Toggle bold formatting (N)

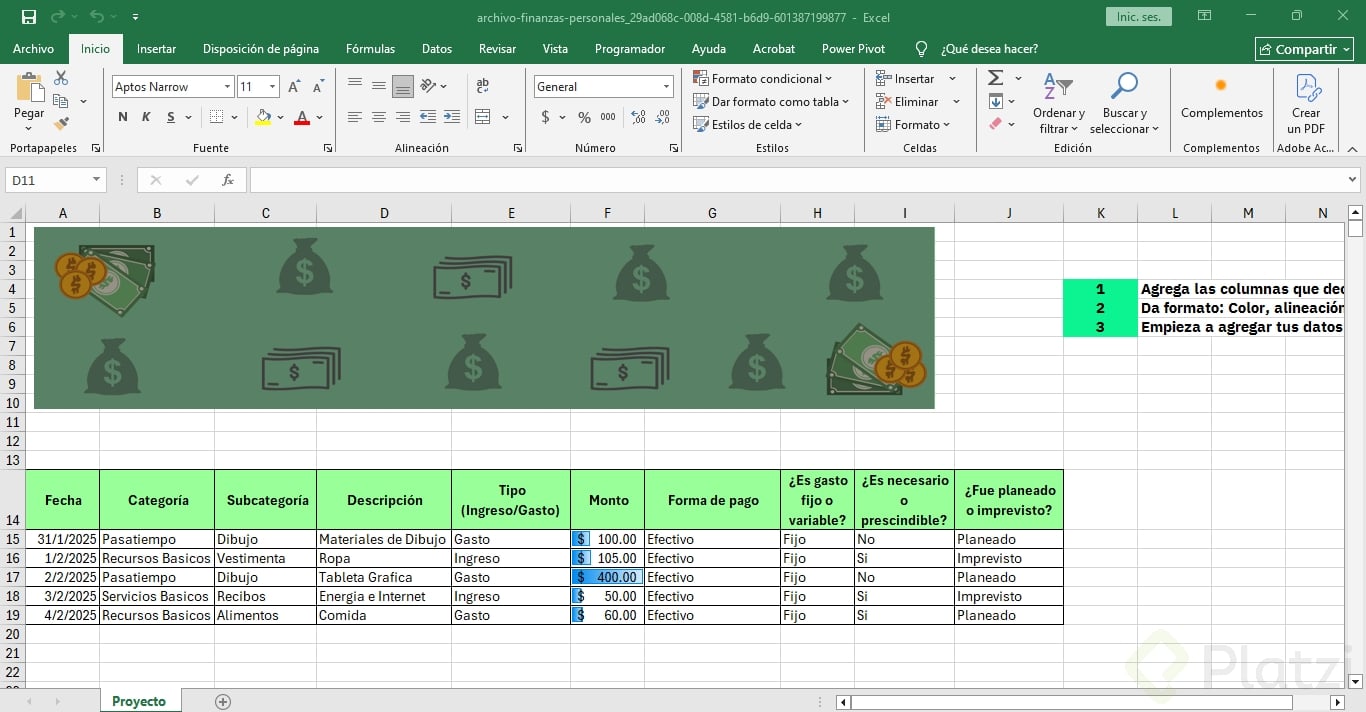click(123, 118)
